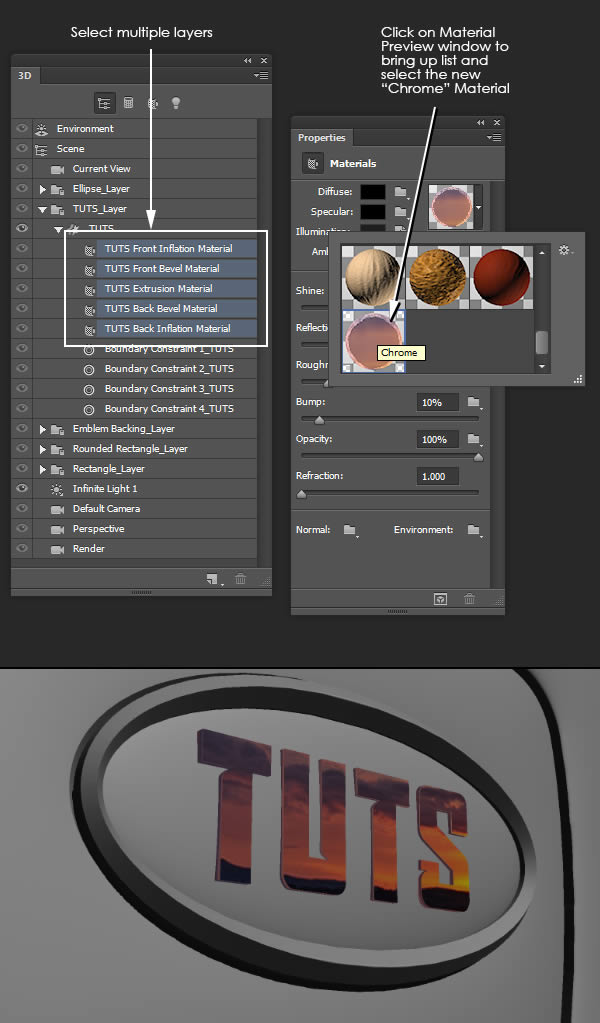Open material preview dropdown arrow
The image size is (600, 1023).
click(x=478, y=207)
